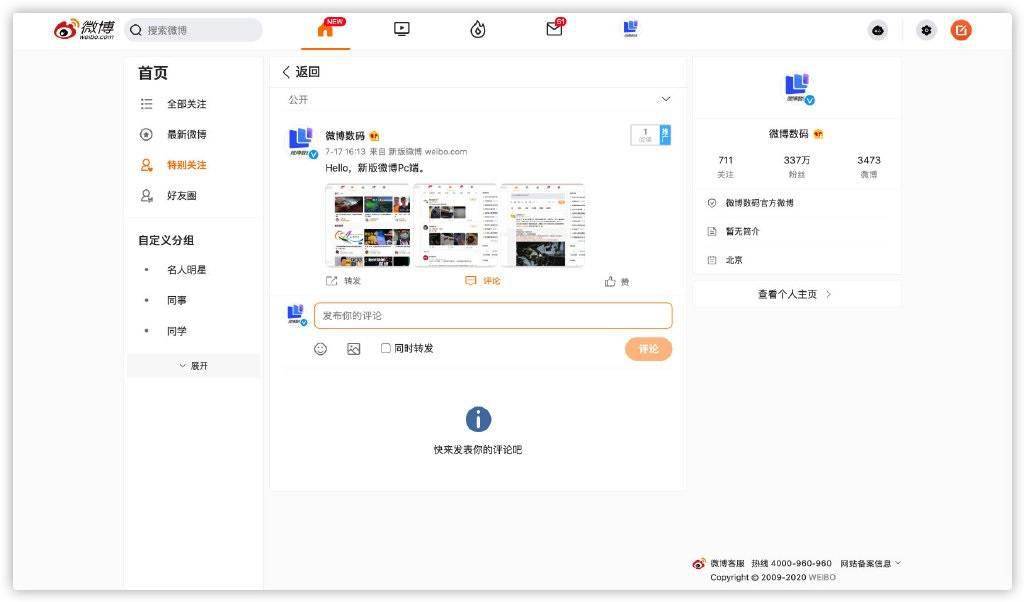Submit with the orange 评论 button
1024x602 pixels.
click(648, 349)
